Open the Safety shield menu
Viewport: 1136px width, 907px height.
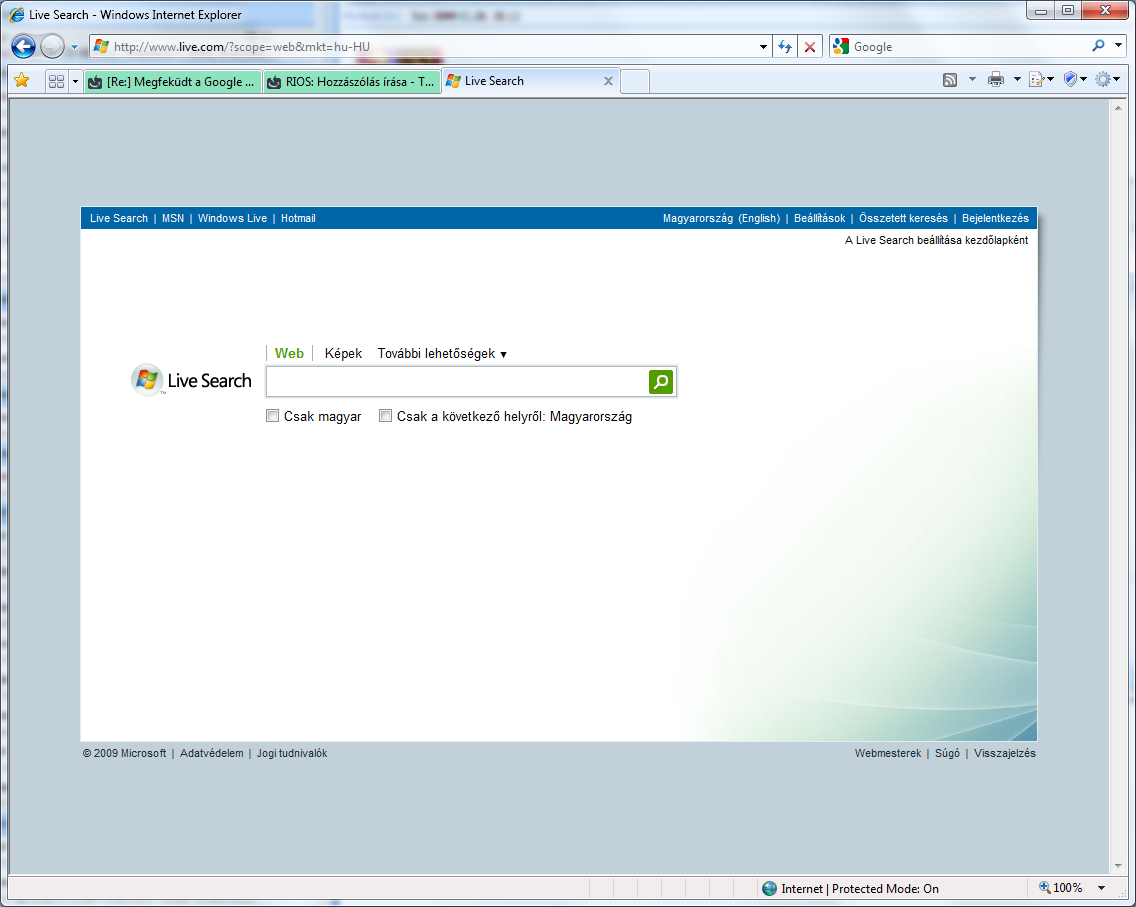(1075, 80)
